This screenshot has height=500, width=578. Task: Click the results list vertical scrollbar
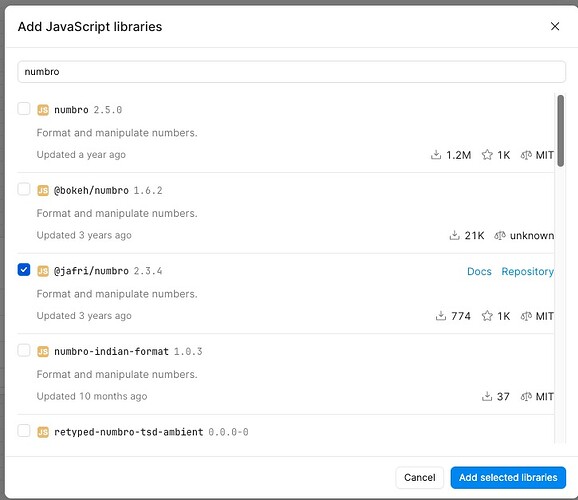pyautogui.click(x=560, y=131)
